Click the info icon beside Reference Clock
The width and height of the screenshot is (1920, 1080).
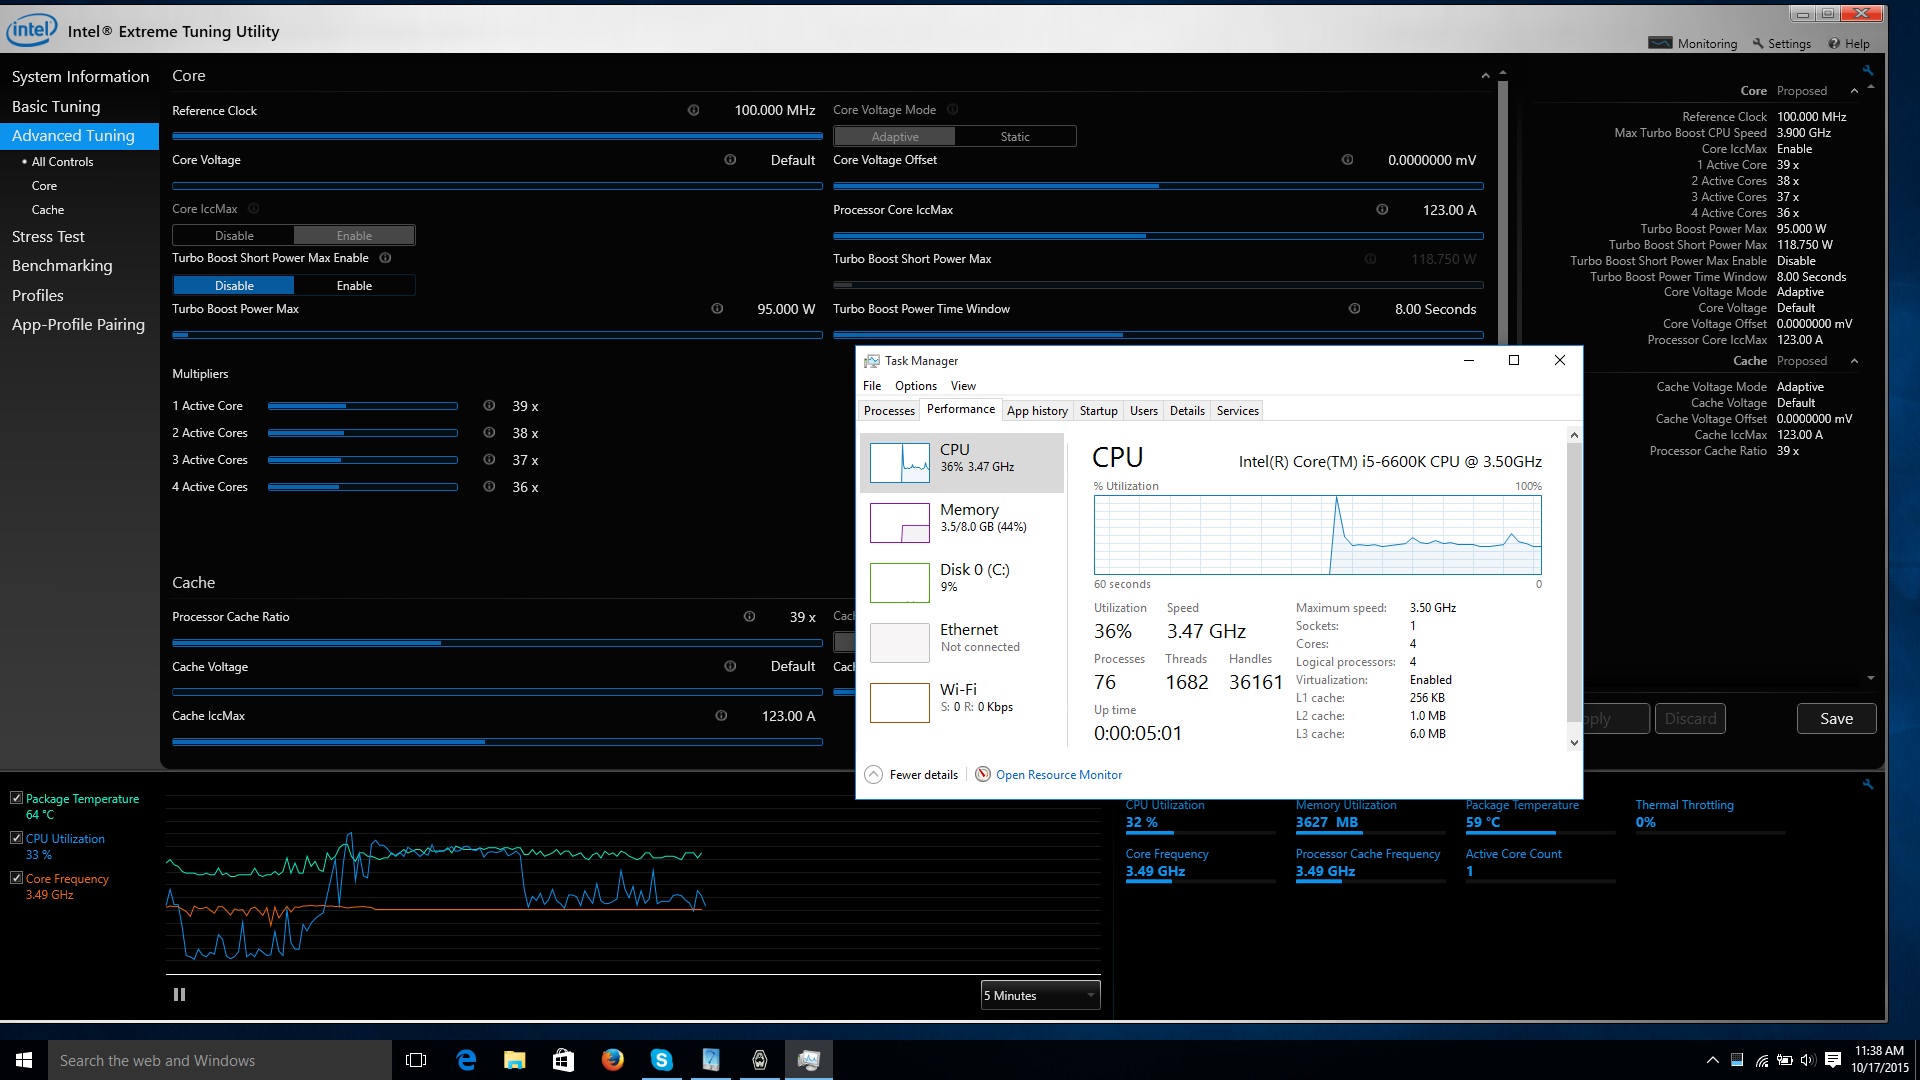[693, 110]
